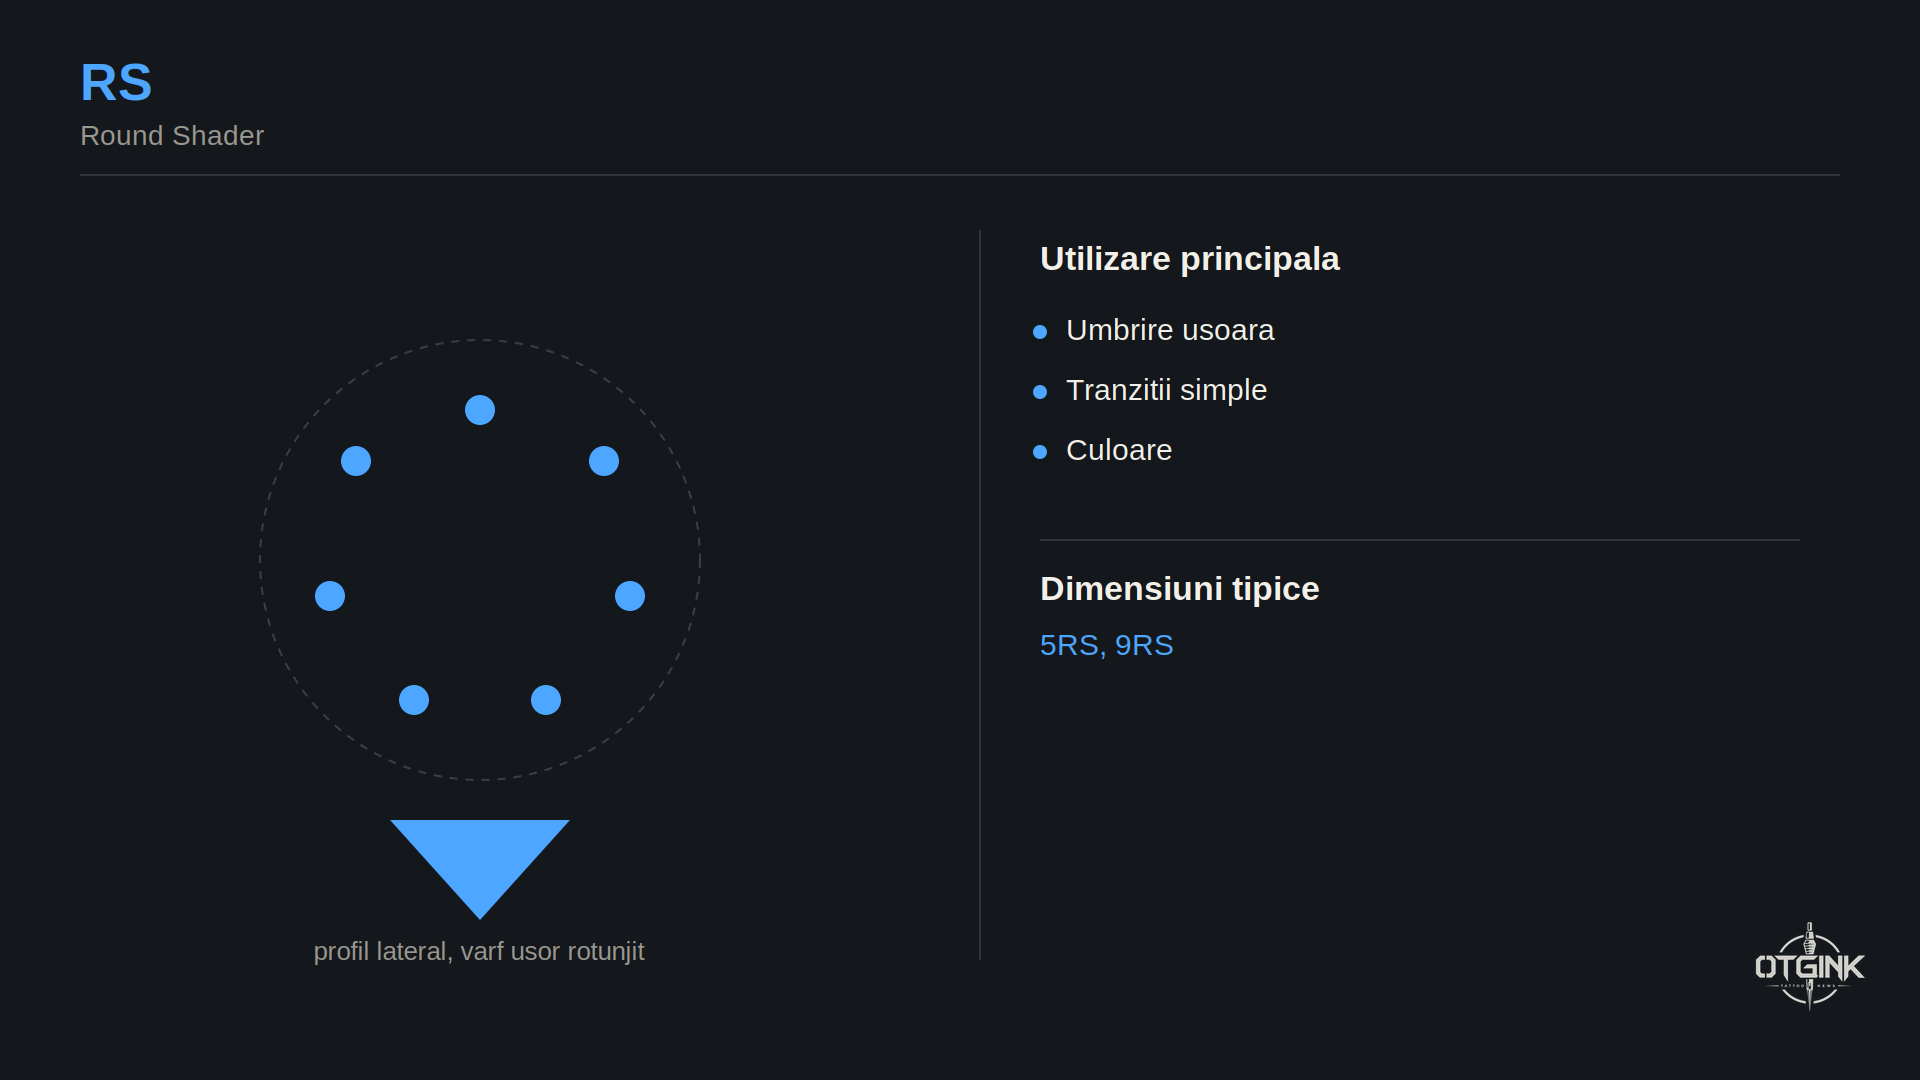Click the bottom-right needle dot

click(x=546, y=700)
